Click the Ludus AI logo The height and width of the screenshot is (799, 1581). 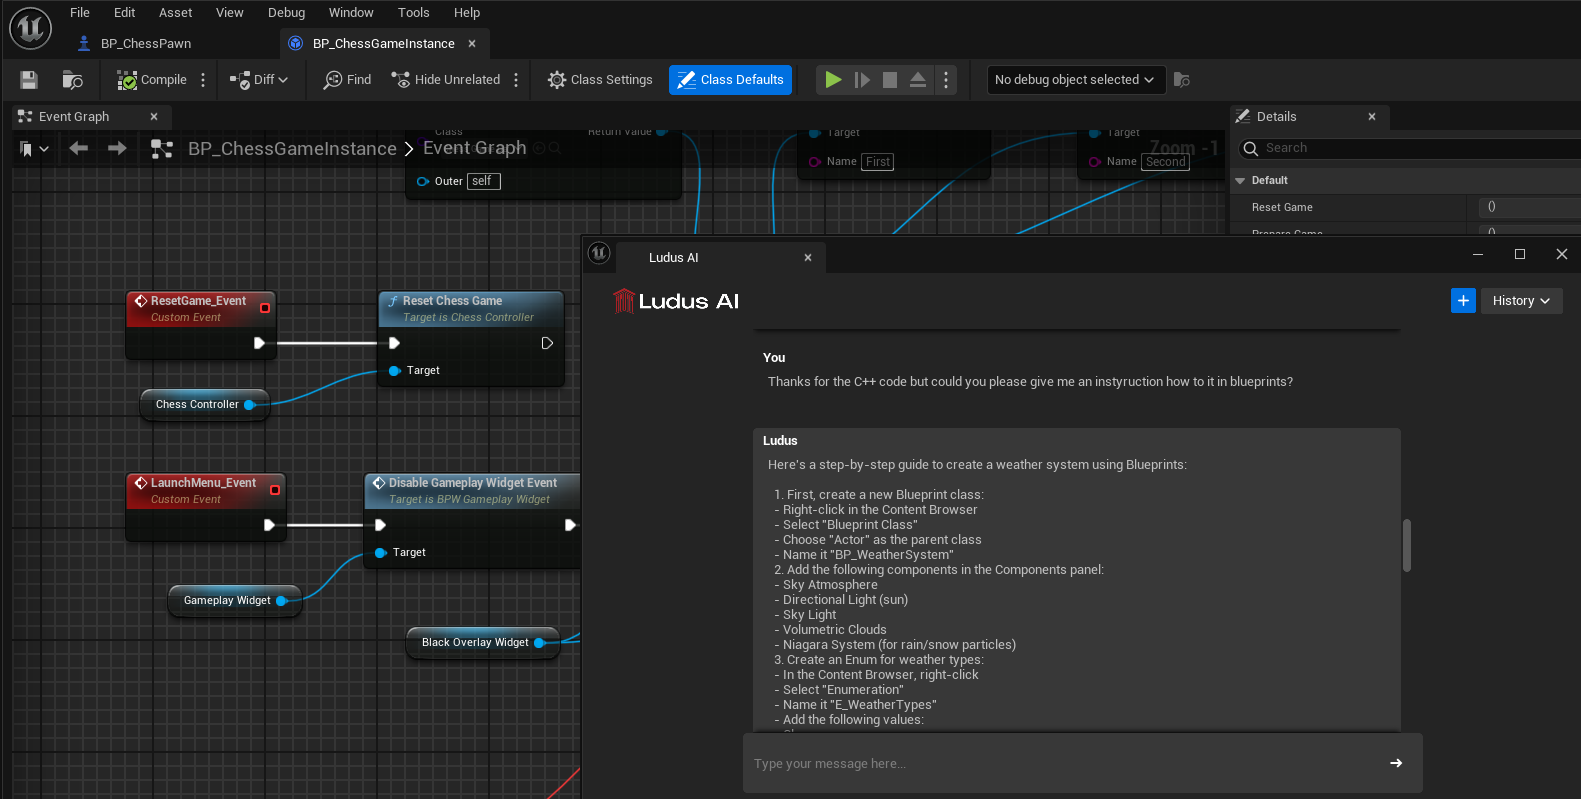click(676, 301)
